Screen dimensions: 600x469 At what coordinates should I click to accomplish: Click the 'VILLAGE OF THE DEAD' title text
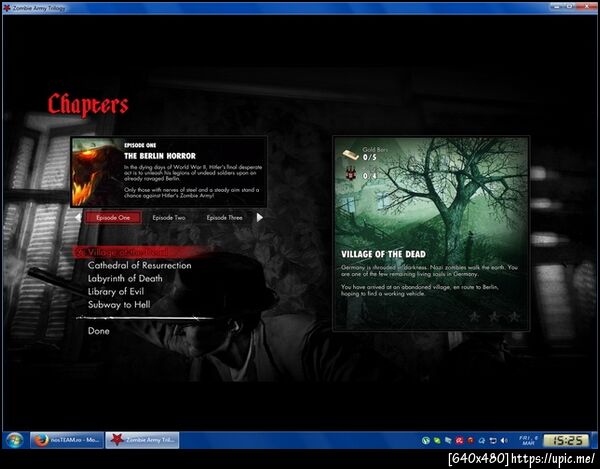click(x=383, y=254)
